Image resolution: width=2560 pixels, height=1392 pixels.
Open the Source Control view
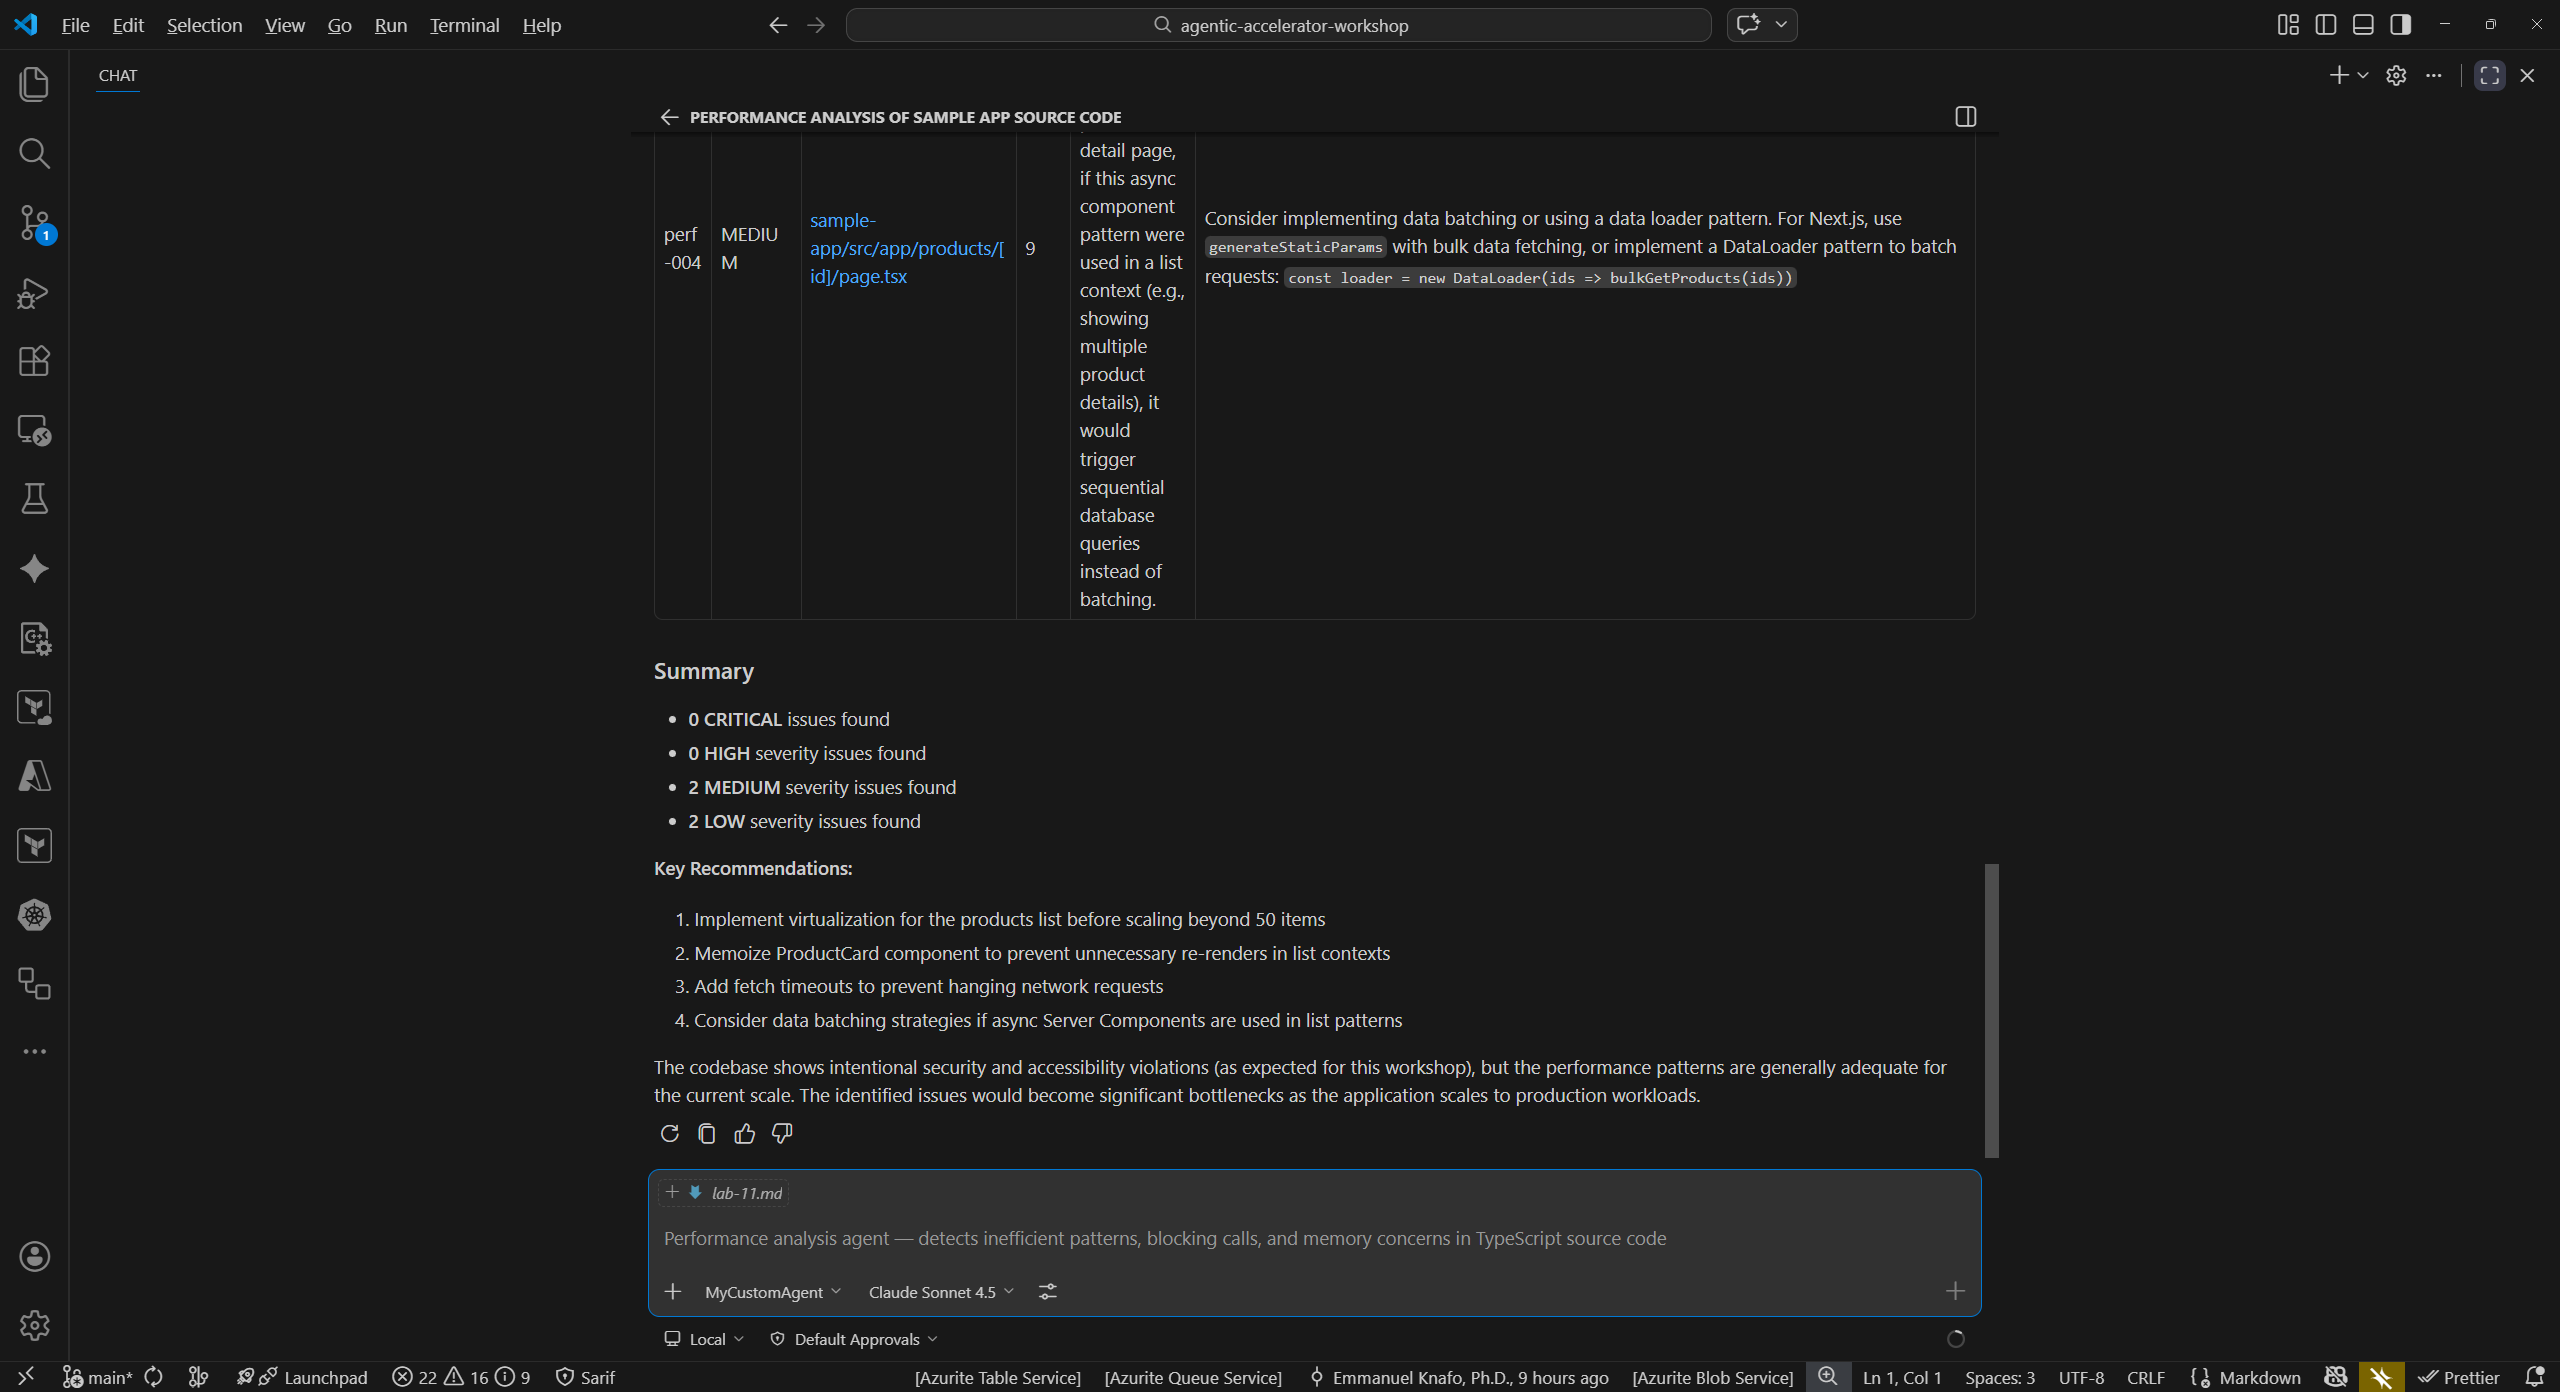coord(34,224)
